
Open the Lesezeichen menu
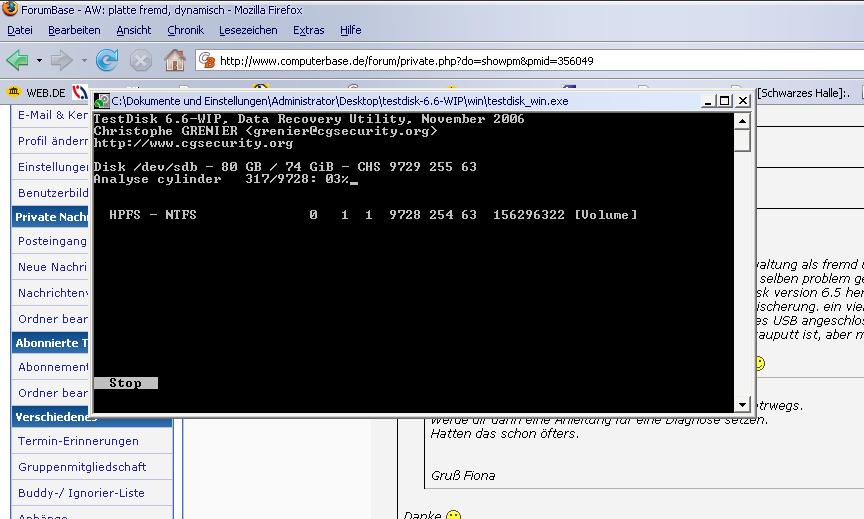248,30
